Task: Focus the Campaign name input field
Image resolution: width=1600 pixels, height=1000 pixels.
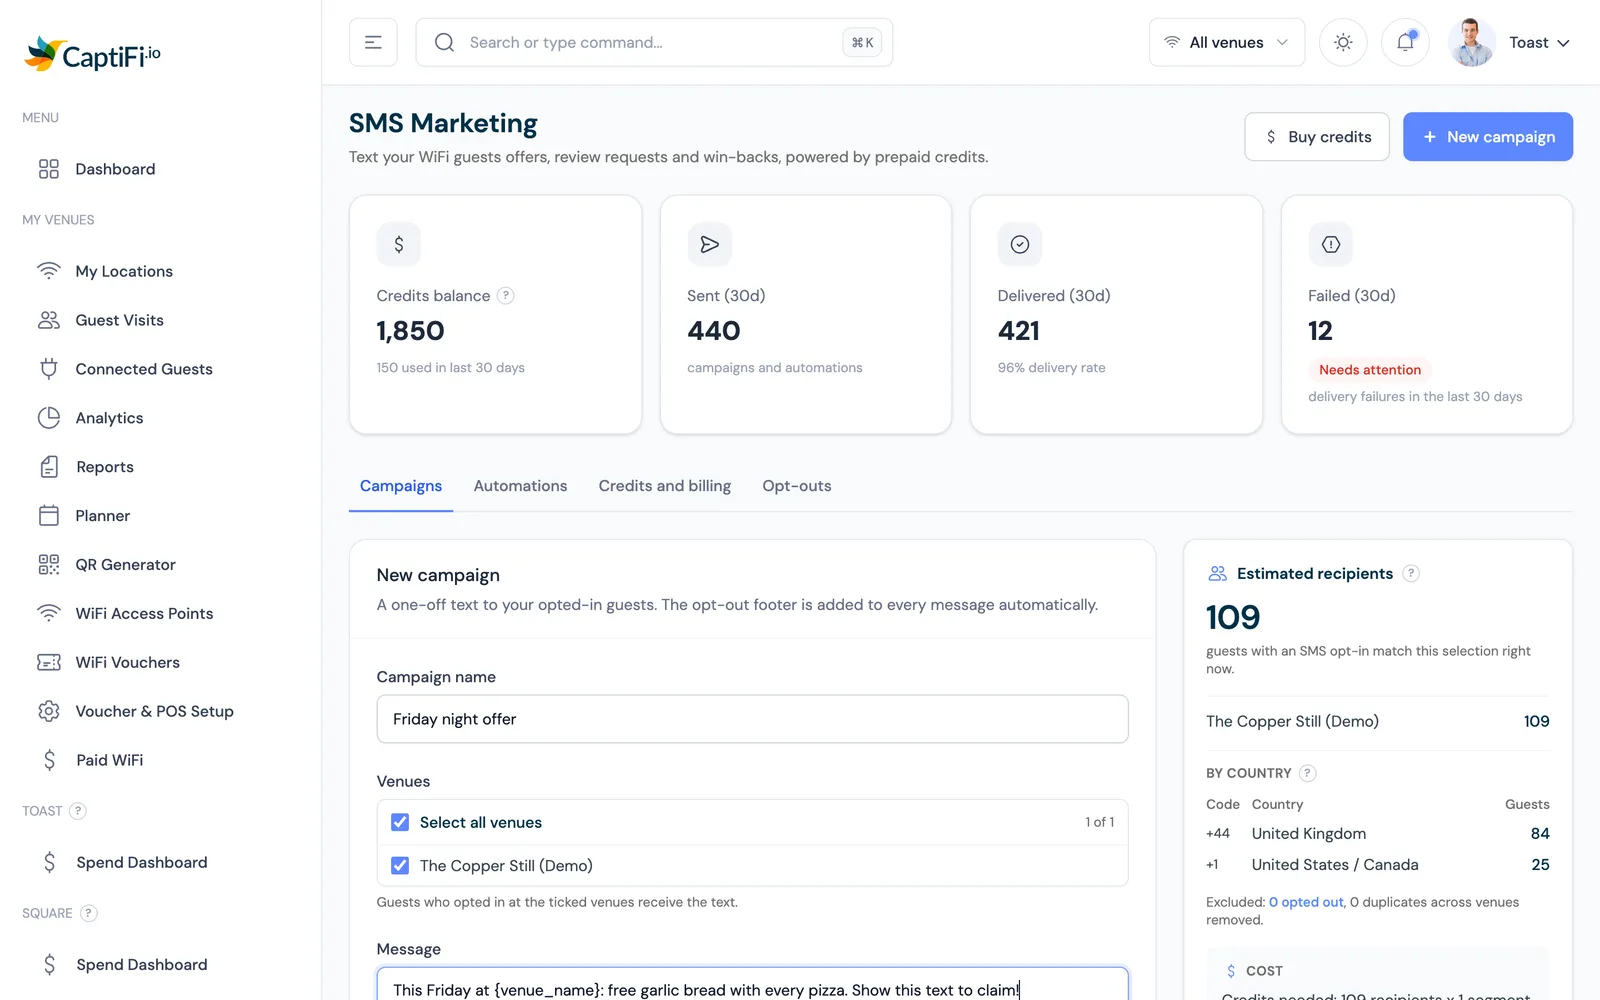Action: click(x=753, y=719)
